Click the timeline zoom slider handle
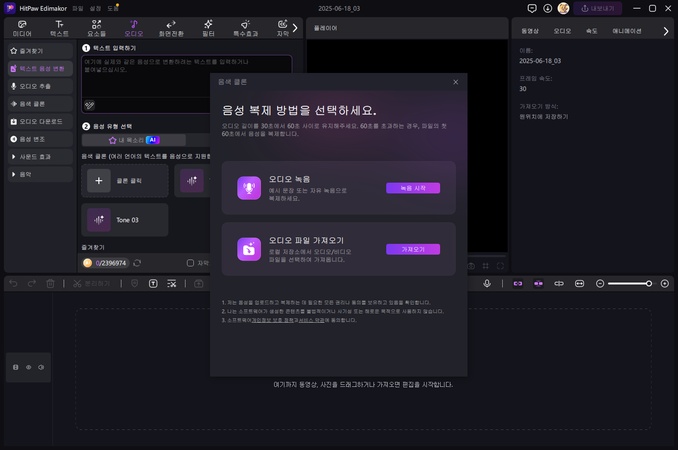The width and height of the screenshot is (678, 450). 649,284
